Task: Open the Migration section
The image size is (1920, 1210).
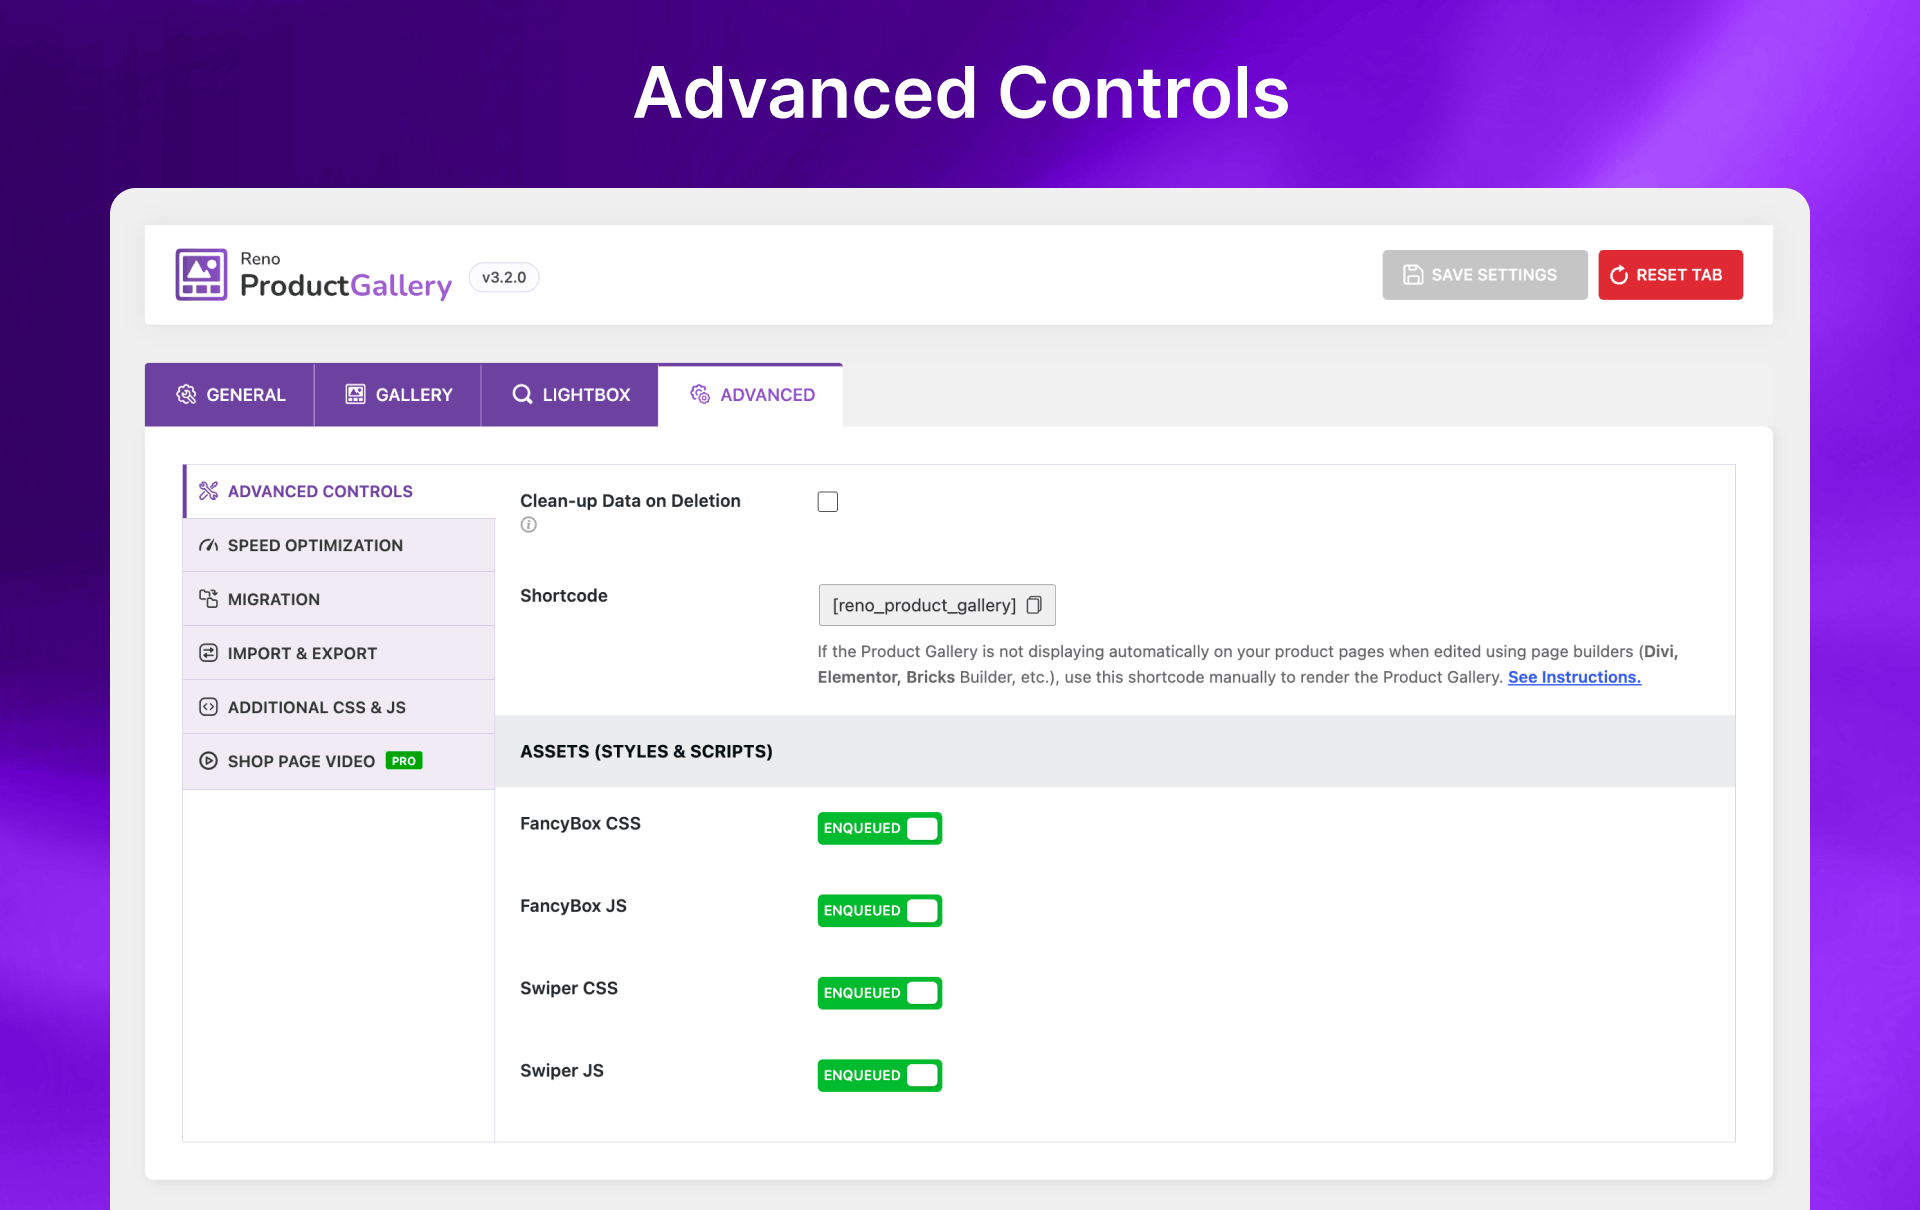Action: [x=339, y=599]
